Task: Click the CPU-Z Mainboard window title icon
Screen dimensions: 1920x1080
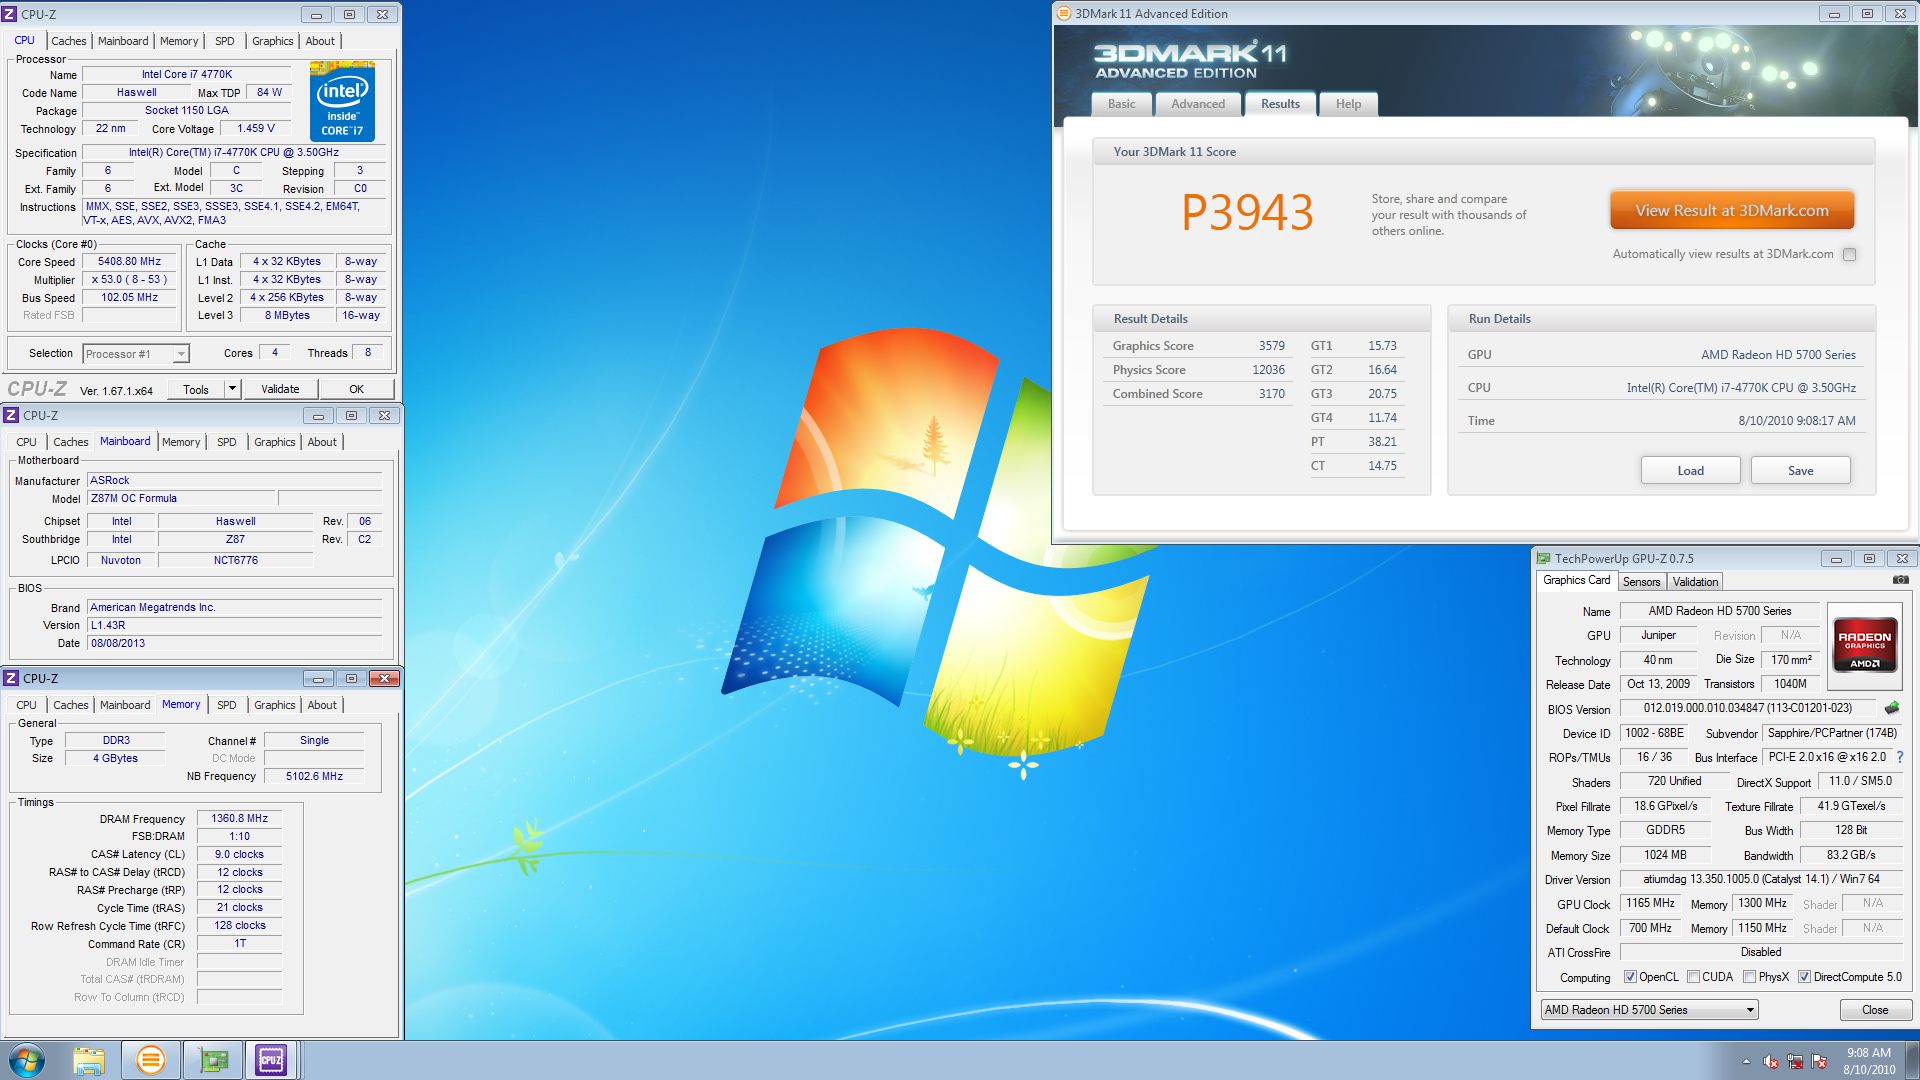Action: (x=12, y=415)
